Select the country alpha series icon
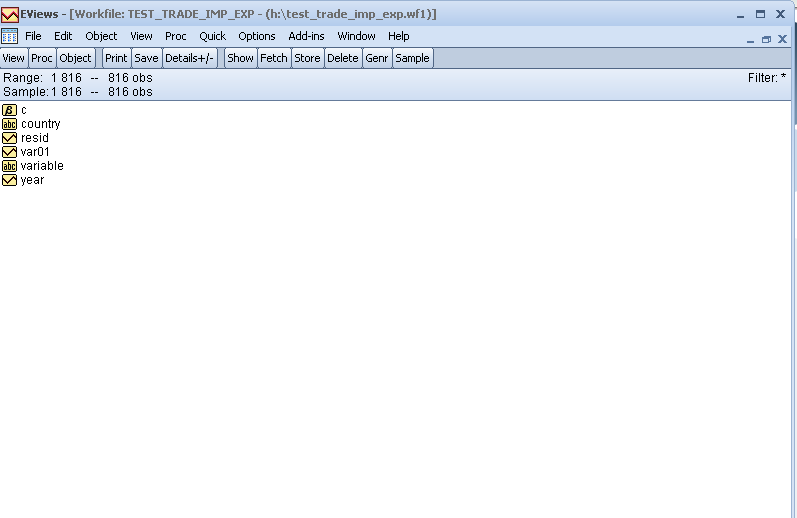 (9, 124)
